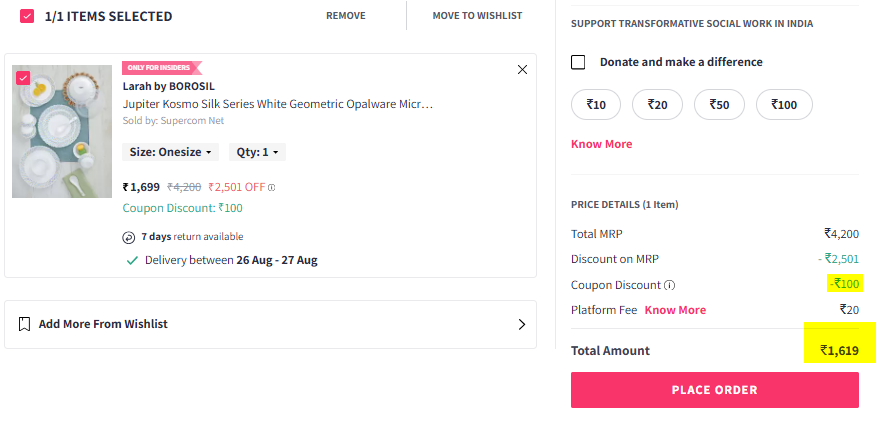The height and width of the screenshot is (447, 882).
Task: Click the green delivery checkmark icon
Action: click(x=132, y=260)
